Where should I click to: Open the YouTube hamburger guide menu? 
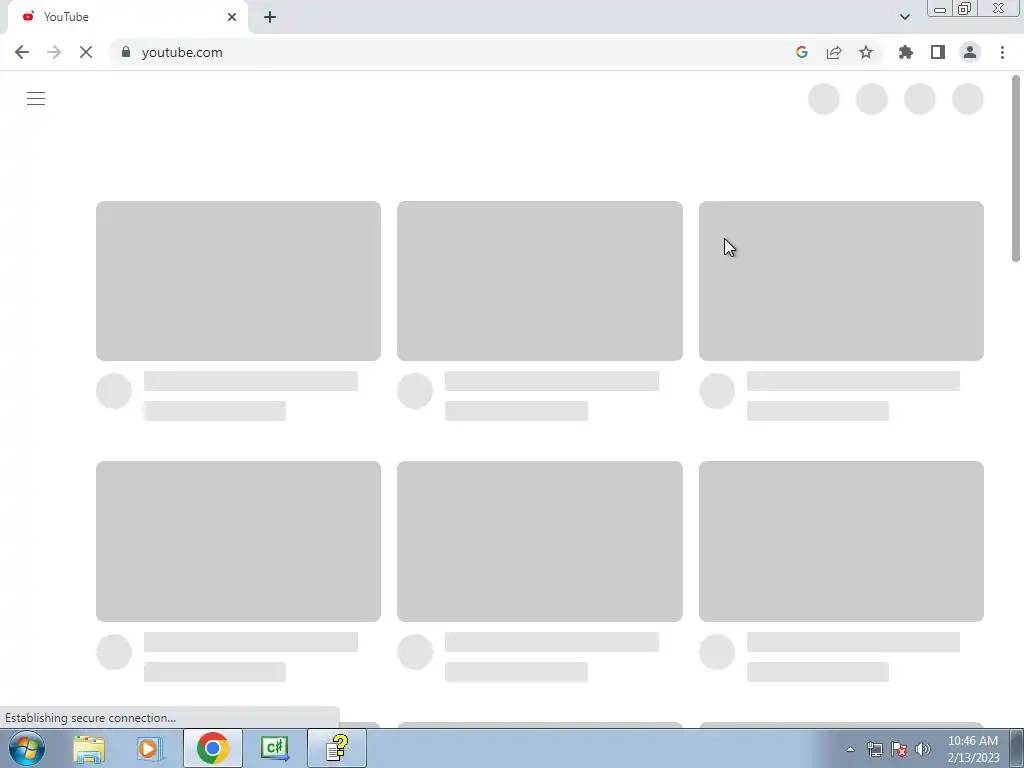click(x=36, y=99)
